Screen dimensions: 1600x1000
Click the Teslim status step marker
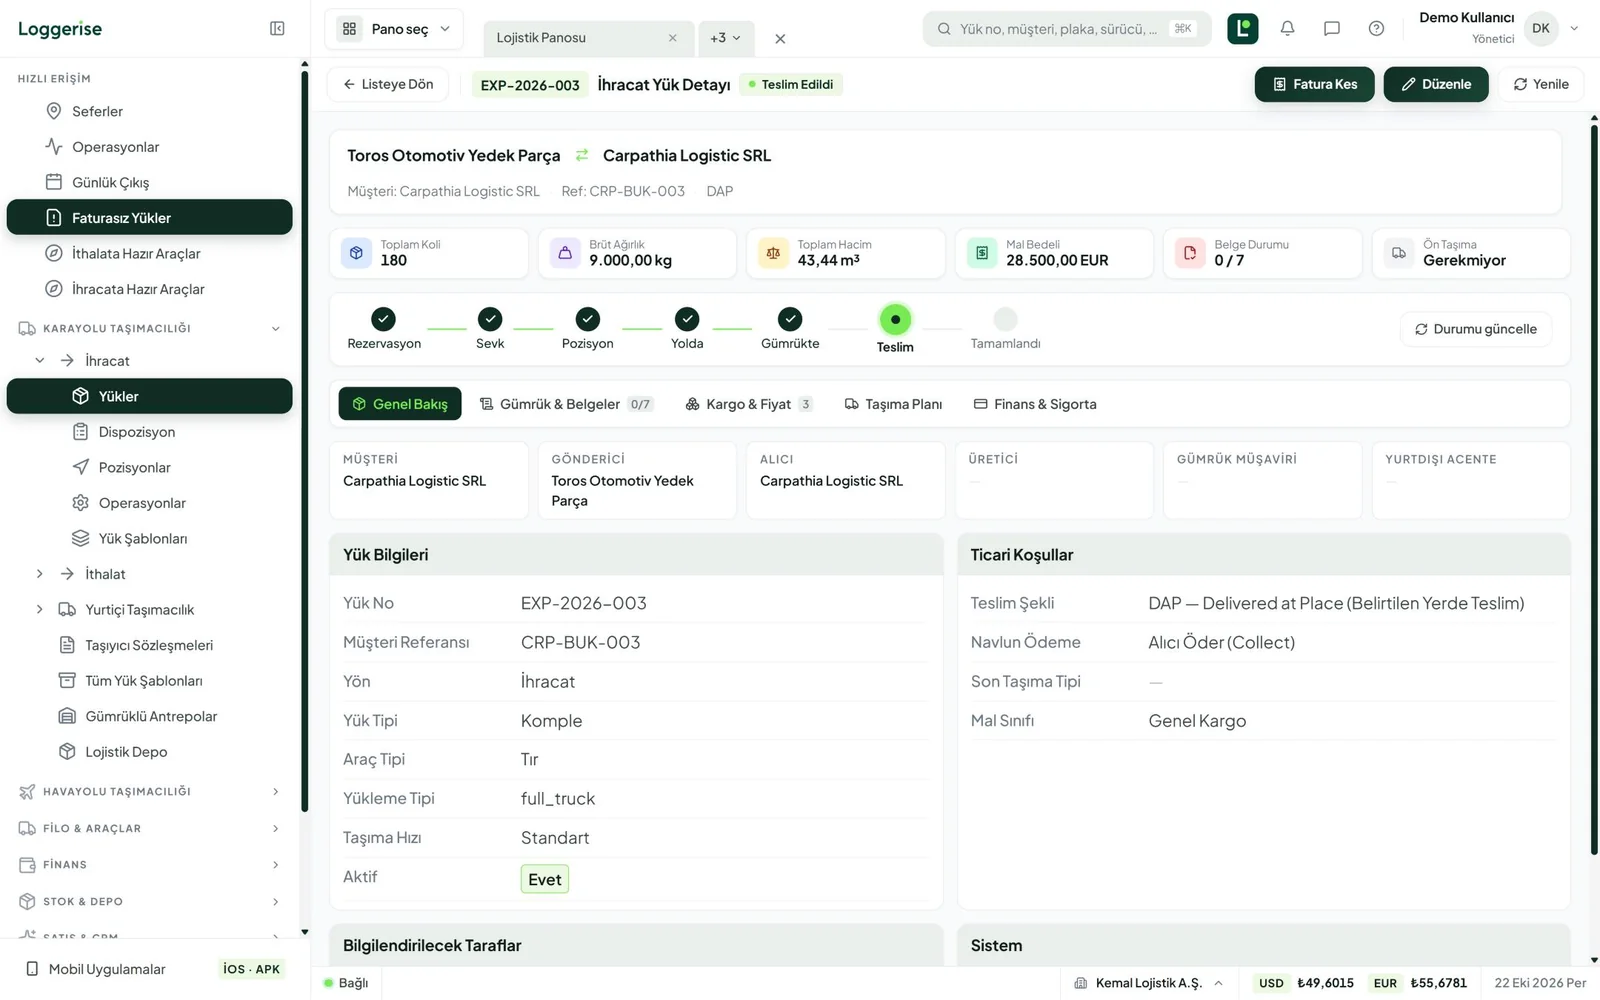[895, 319]
